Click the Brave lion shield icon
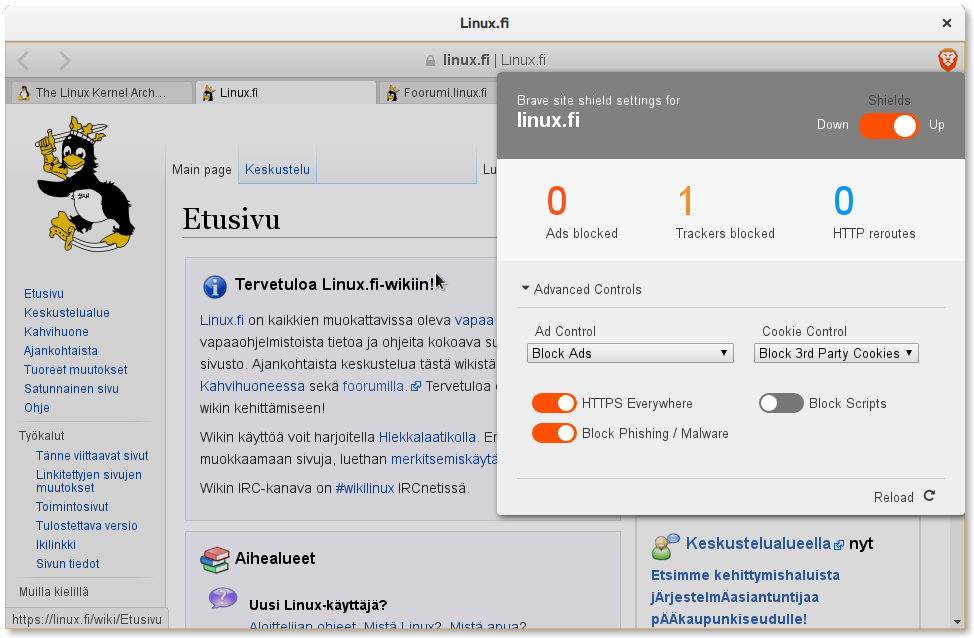This screenshot has height=638, width=974. point(947,60)
